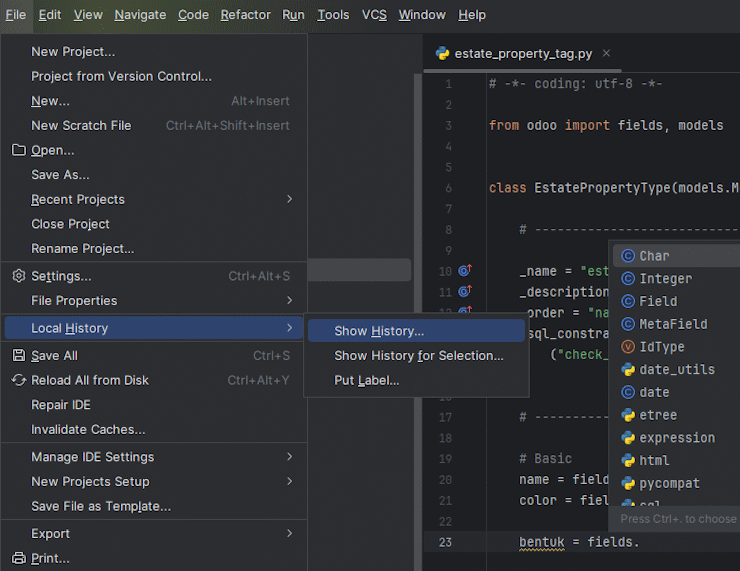This screenshot has height=571, width=740.
Task: Open the Window menu
Action: pos(422,15)
